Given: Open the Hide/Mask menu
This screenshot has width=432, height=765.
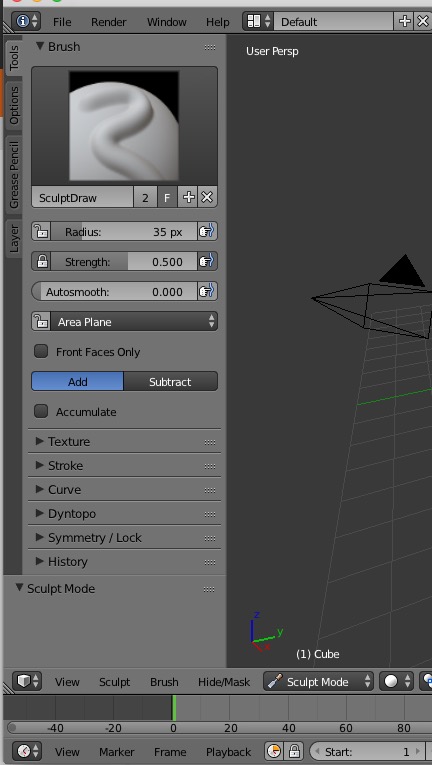Looking at the screenshot, I should click(x=224, y=682).
